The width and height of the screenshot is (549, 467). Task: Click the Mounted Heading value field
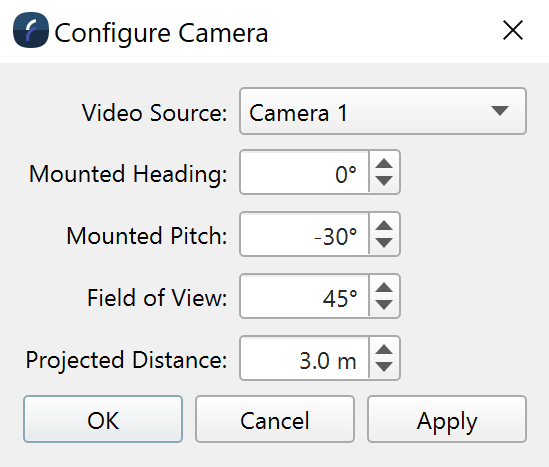pyautogui.click(x=304, y=172)
